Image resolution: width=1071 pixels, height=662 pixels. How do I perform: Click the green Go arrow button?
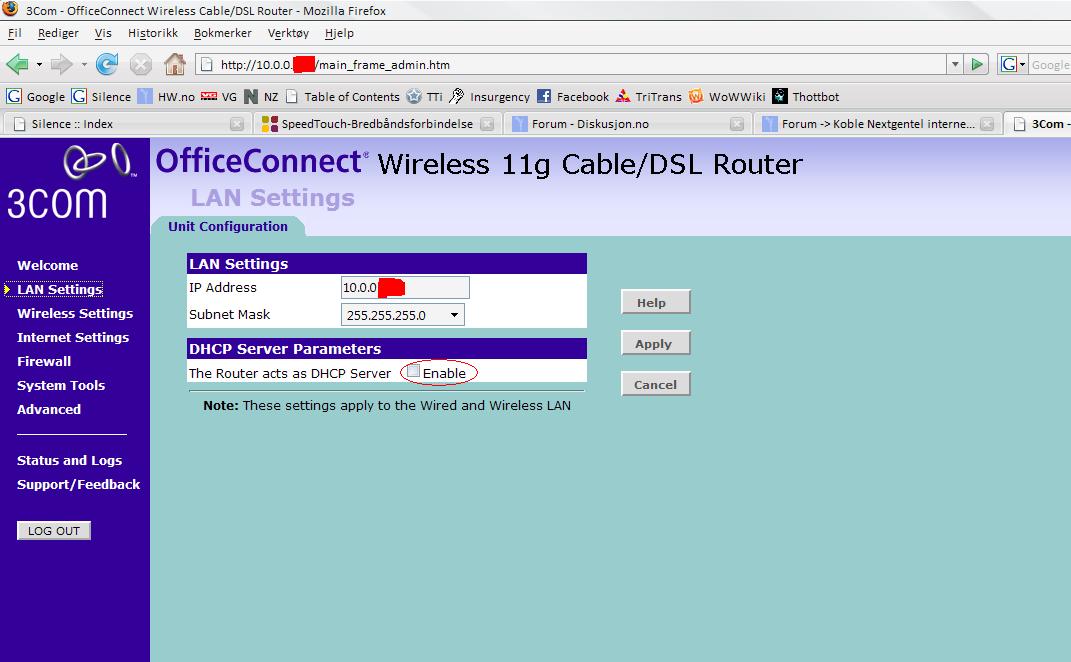tap(977, 64)
